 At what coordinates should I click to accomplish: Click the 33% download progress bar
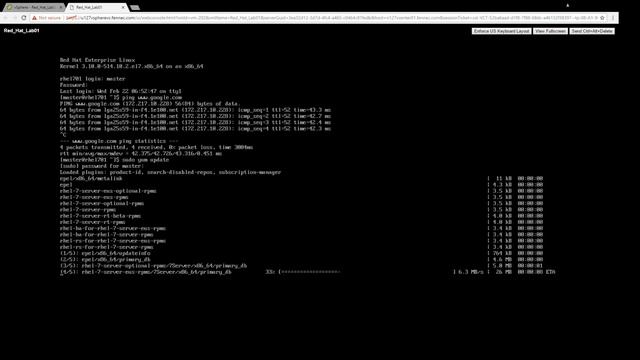point(309,272)
